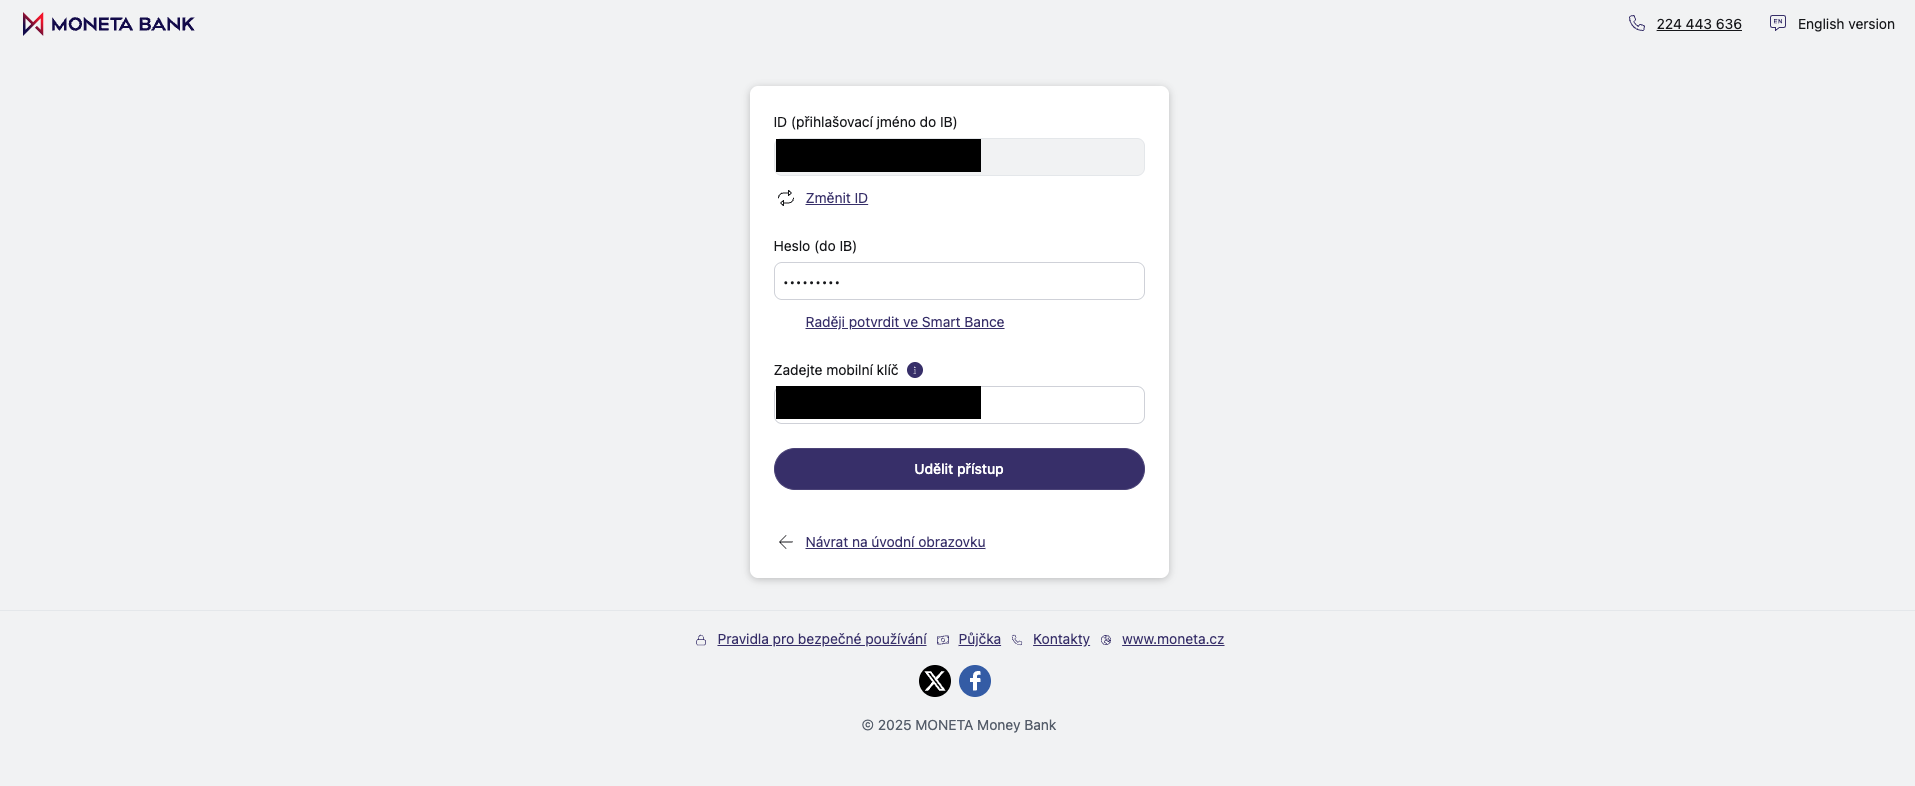The height and width of the screenshot is (786, 1915).
Task: Open the Facebook social icon
Action: [x=975, y=681]
